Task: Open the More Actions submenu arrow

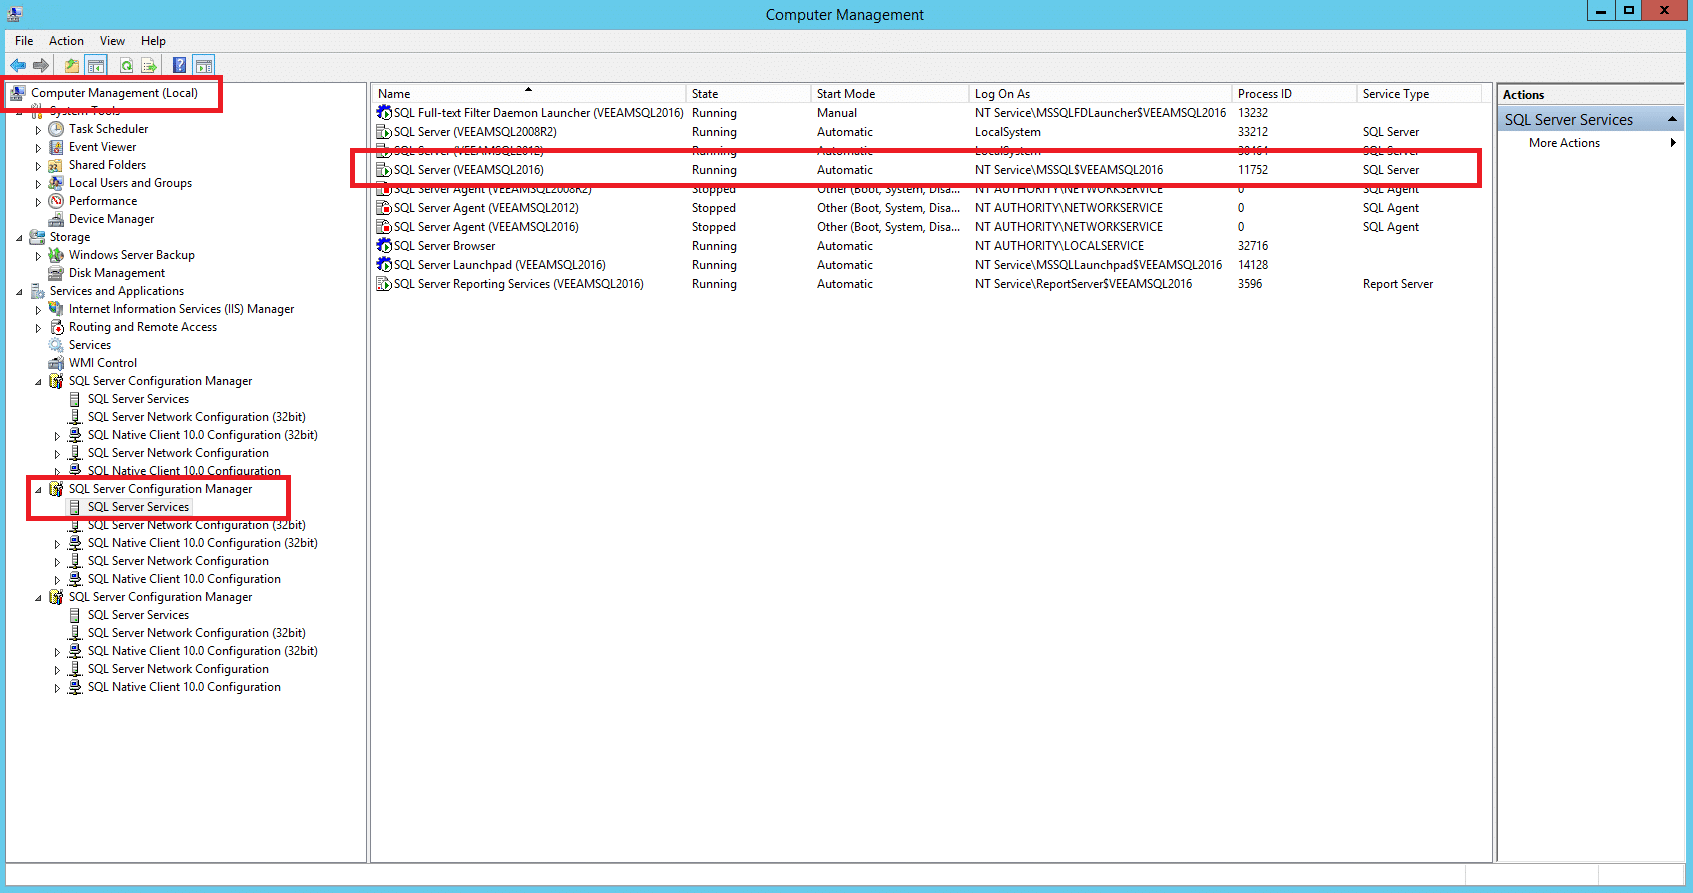Action: tap(1673, 143)
